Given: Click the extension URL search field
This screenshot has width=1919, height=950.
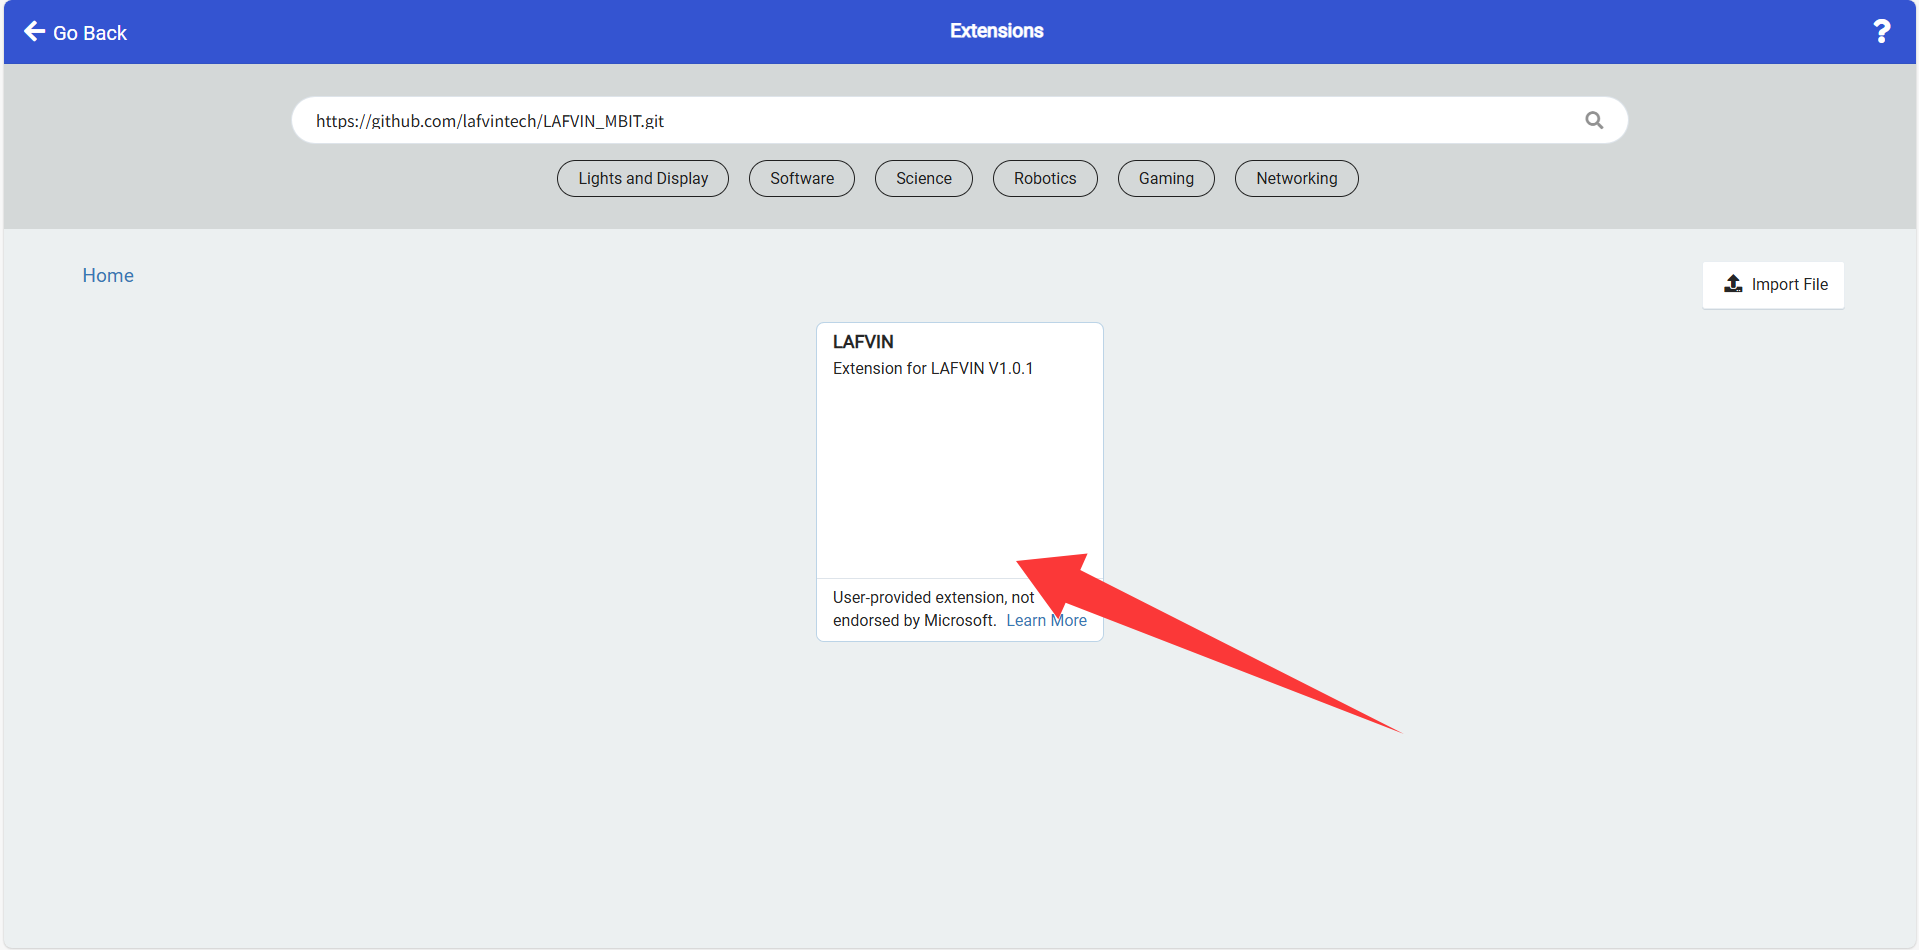Looking at the screenshot, I should 940,120.
